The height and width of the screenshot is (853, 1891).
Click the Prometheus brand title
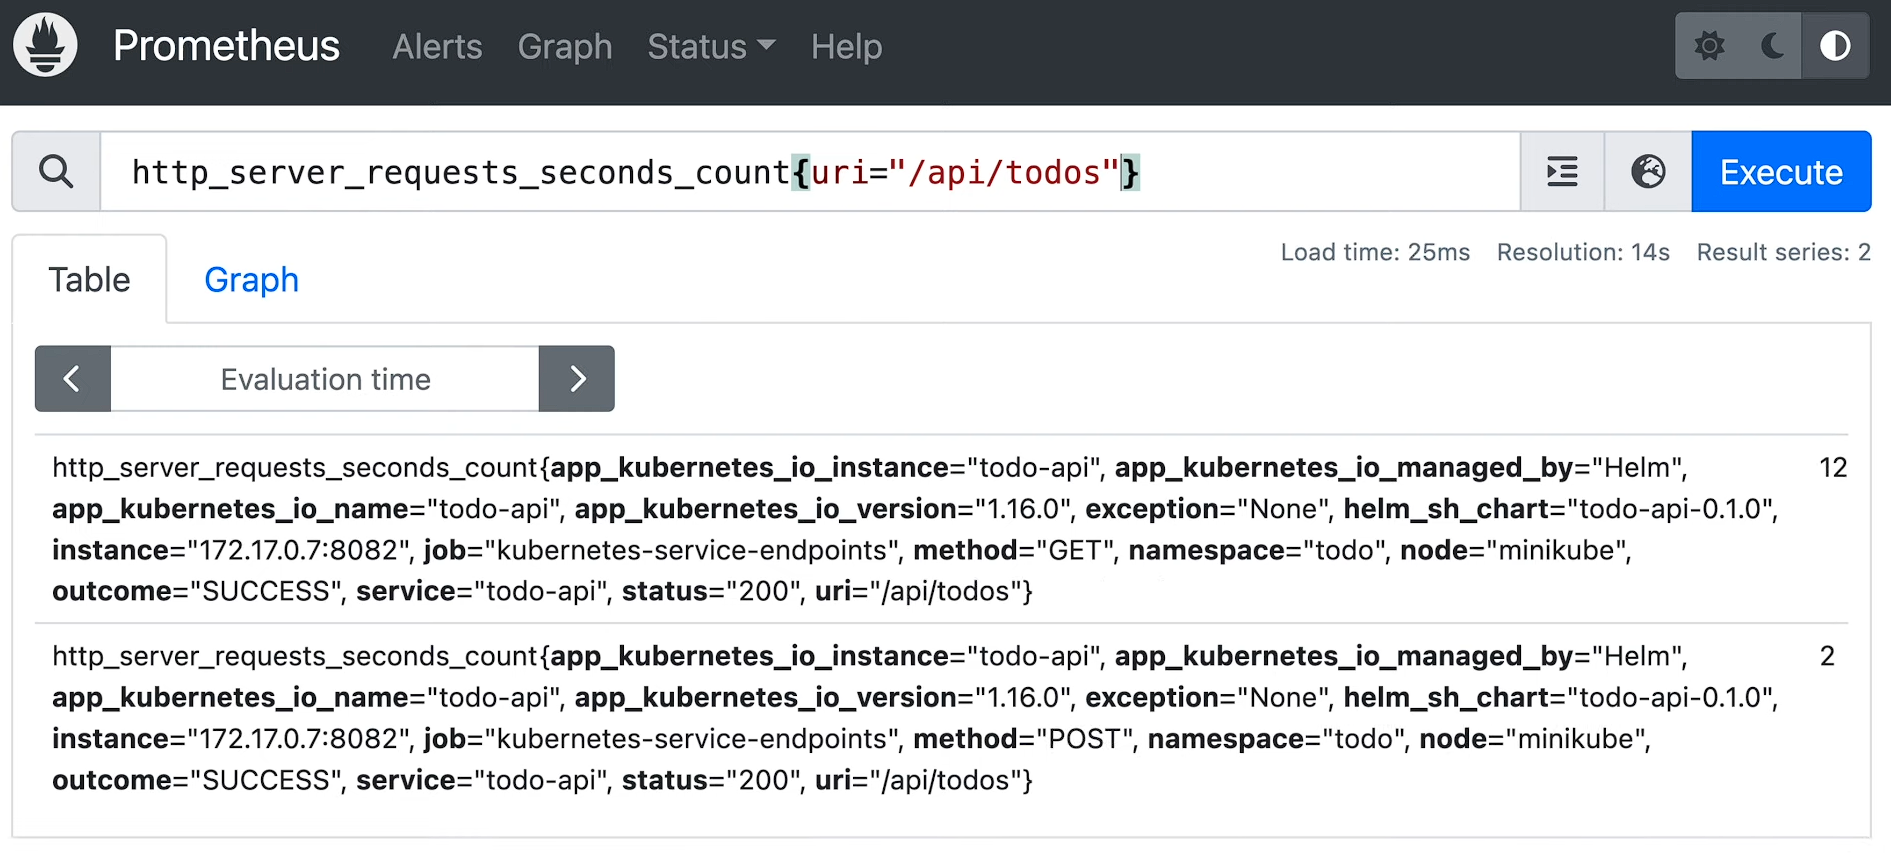click(x=226, y=46)
